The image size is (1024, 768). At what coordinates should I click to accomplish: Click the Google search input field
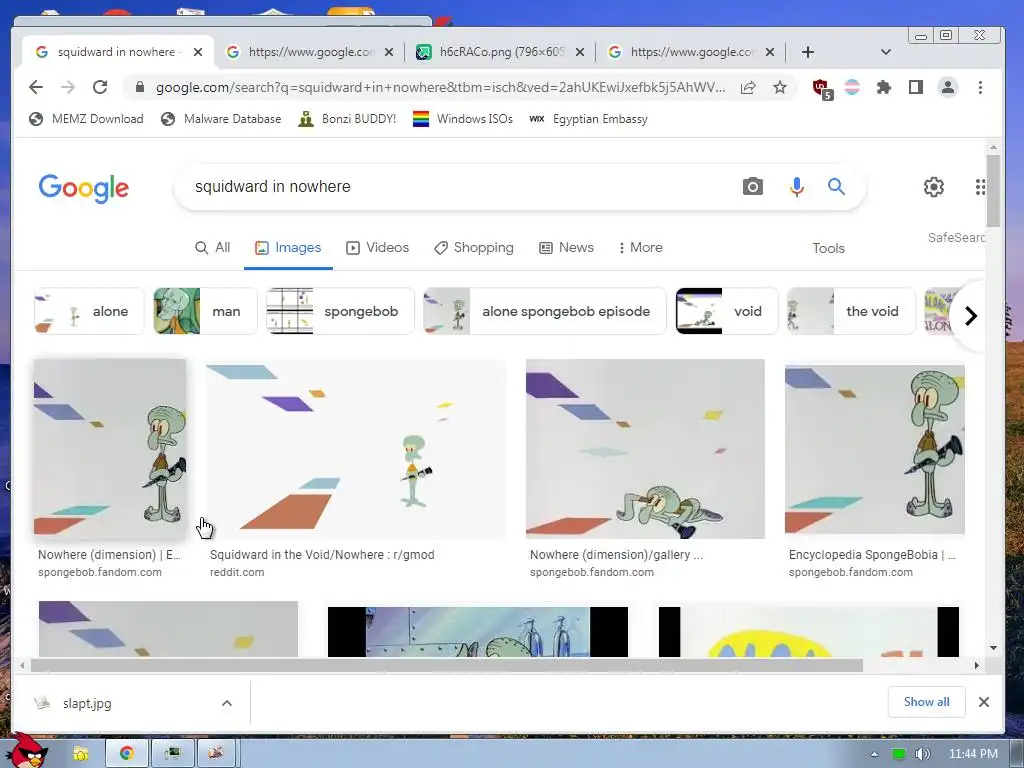point(457,187)
